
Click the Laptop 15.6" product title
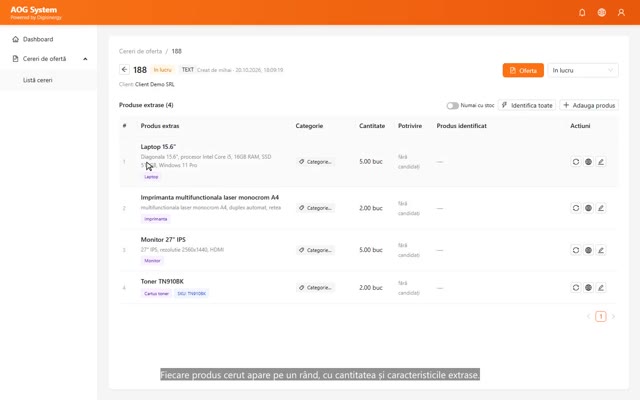pyautogui.click(x=158, y=147)
